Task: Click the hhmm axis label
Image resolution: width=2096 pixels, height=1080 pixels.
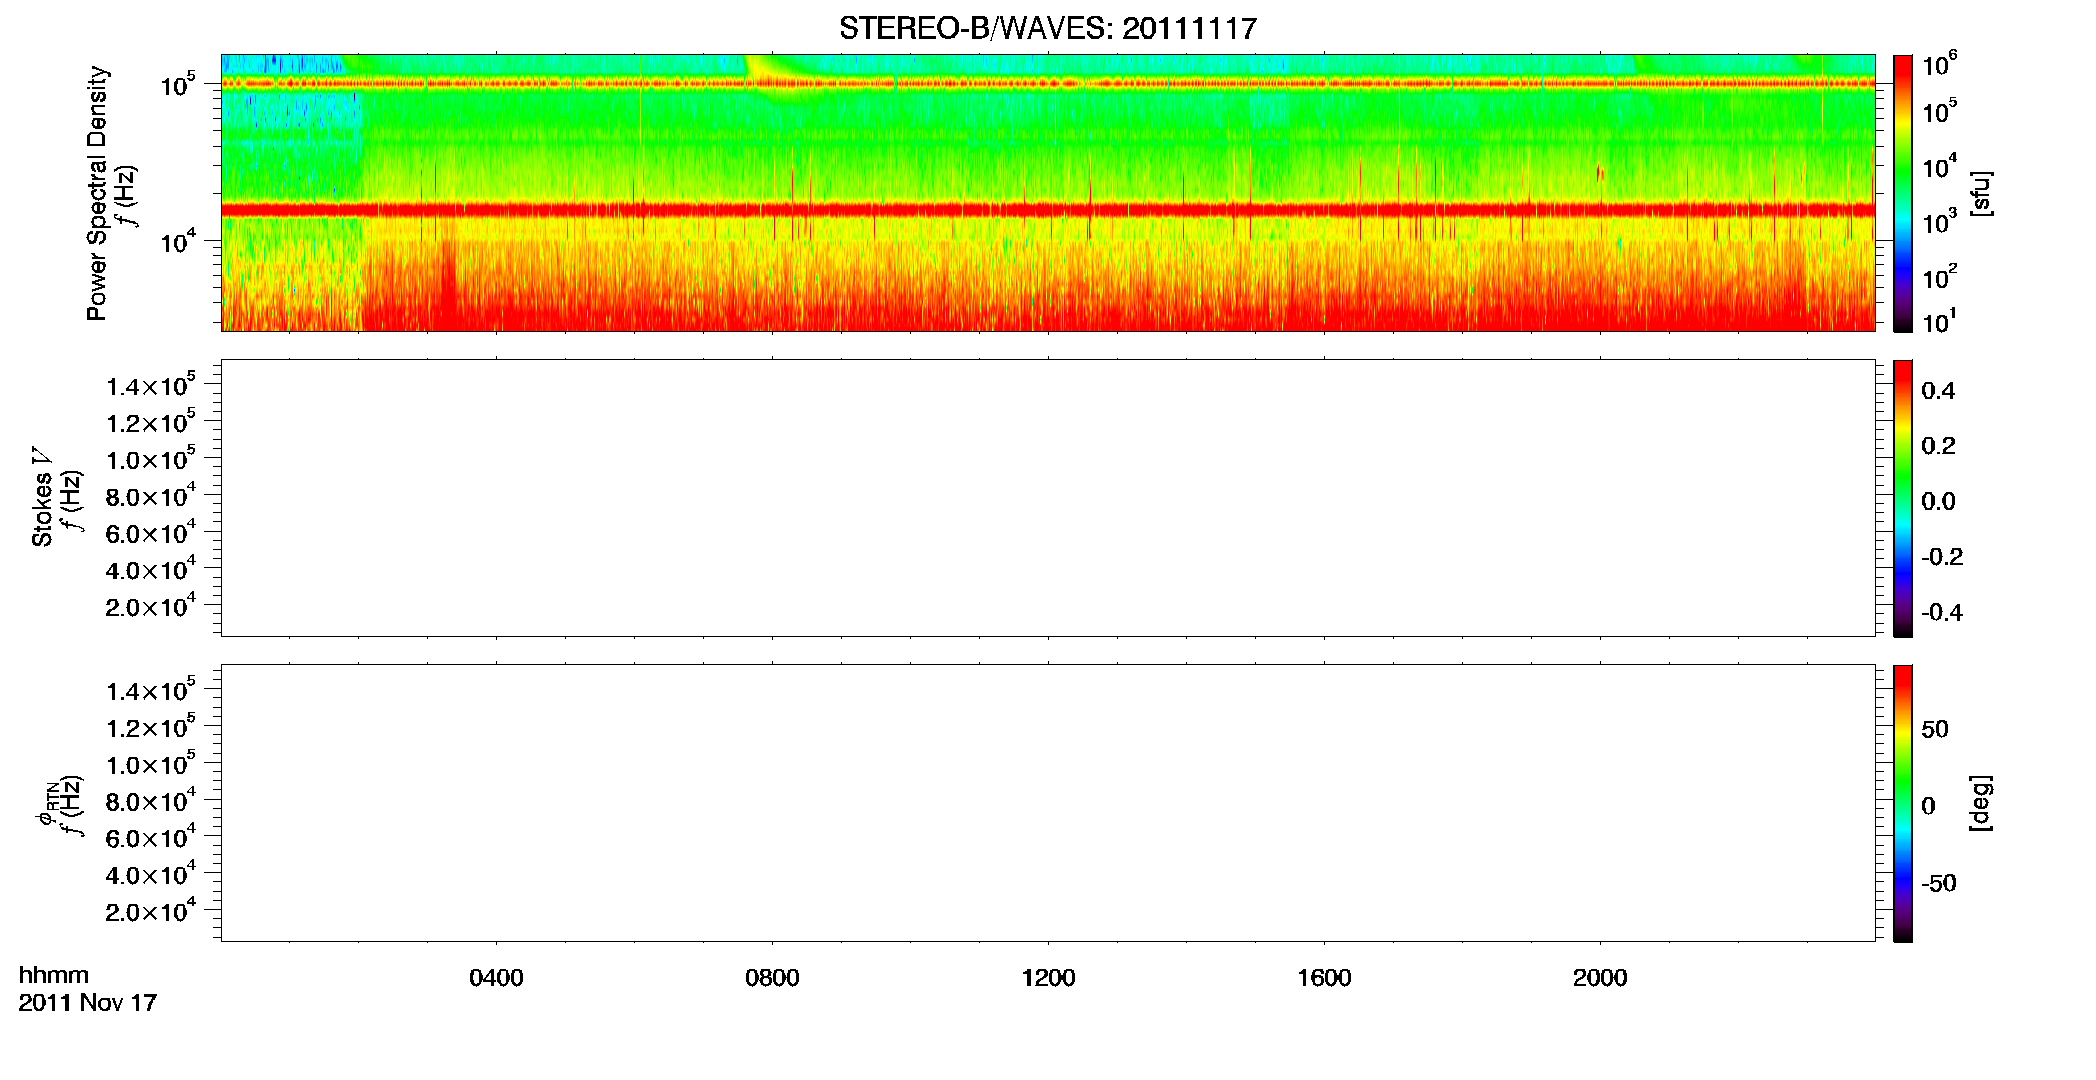Action: [x=54, y=975]
